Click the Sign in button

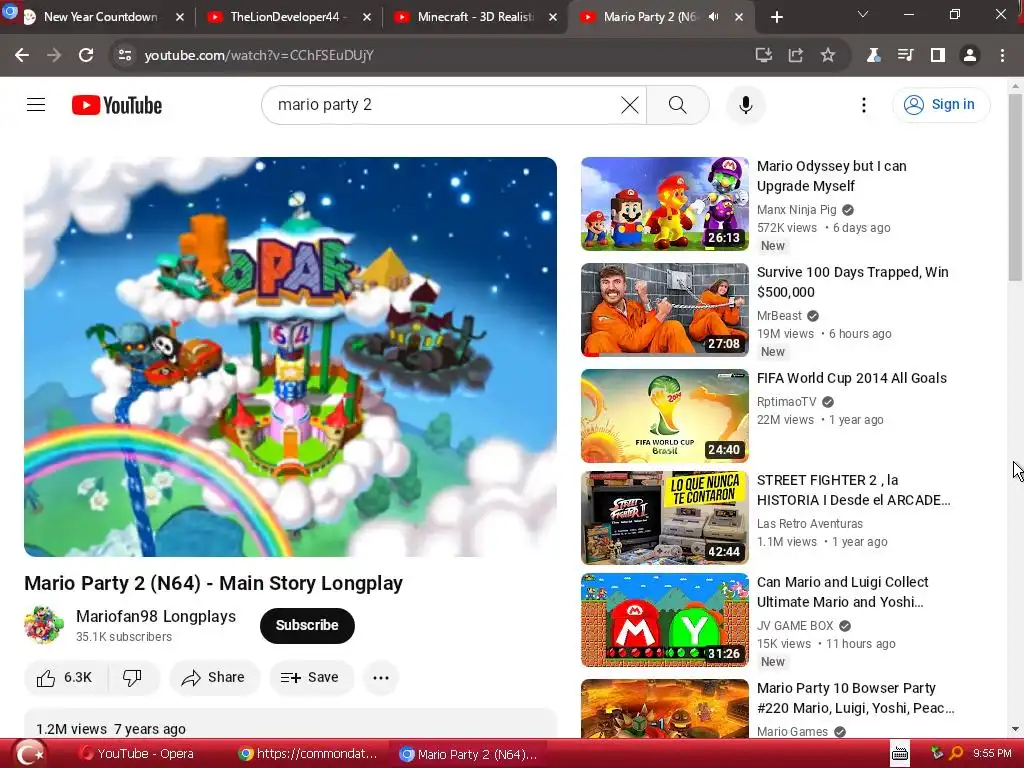click(940, 104)
